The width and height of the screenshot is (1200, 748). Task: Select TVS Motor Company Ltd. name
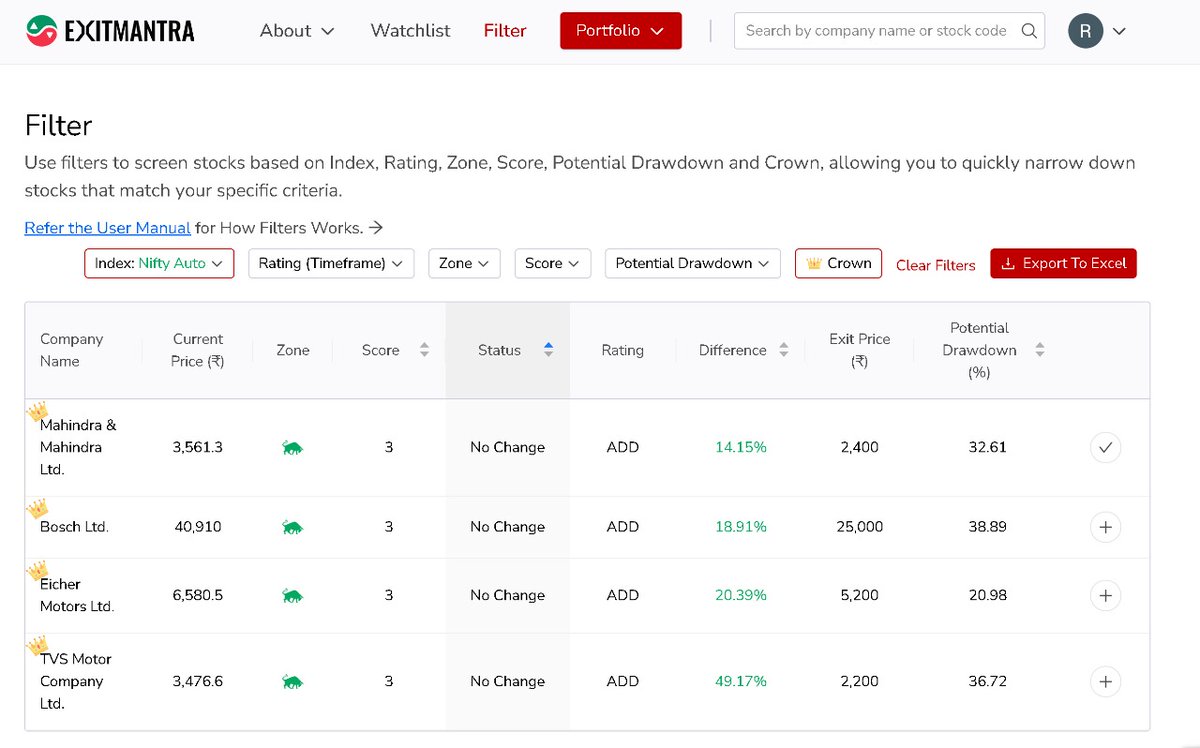[x=76, y=681]
